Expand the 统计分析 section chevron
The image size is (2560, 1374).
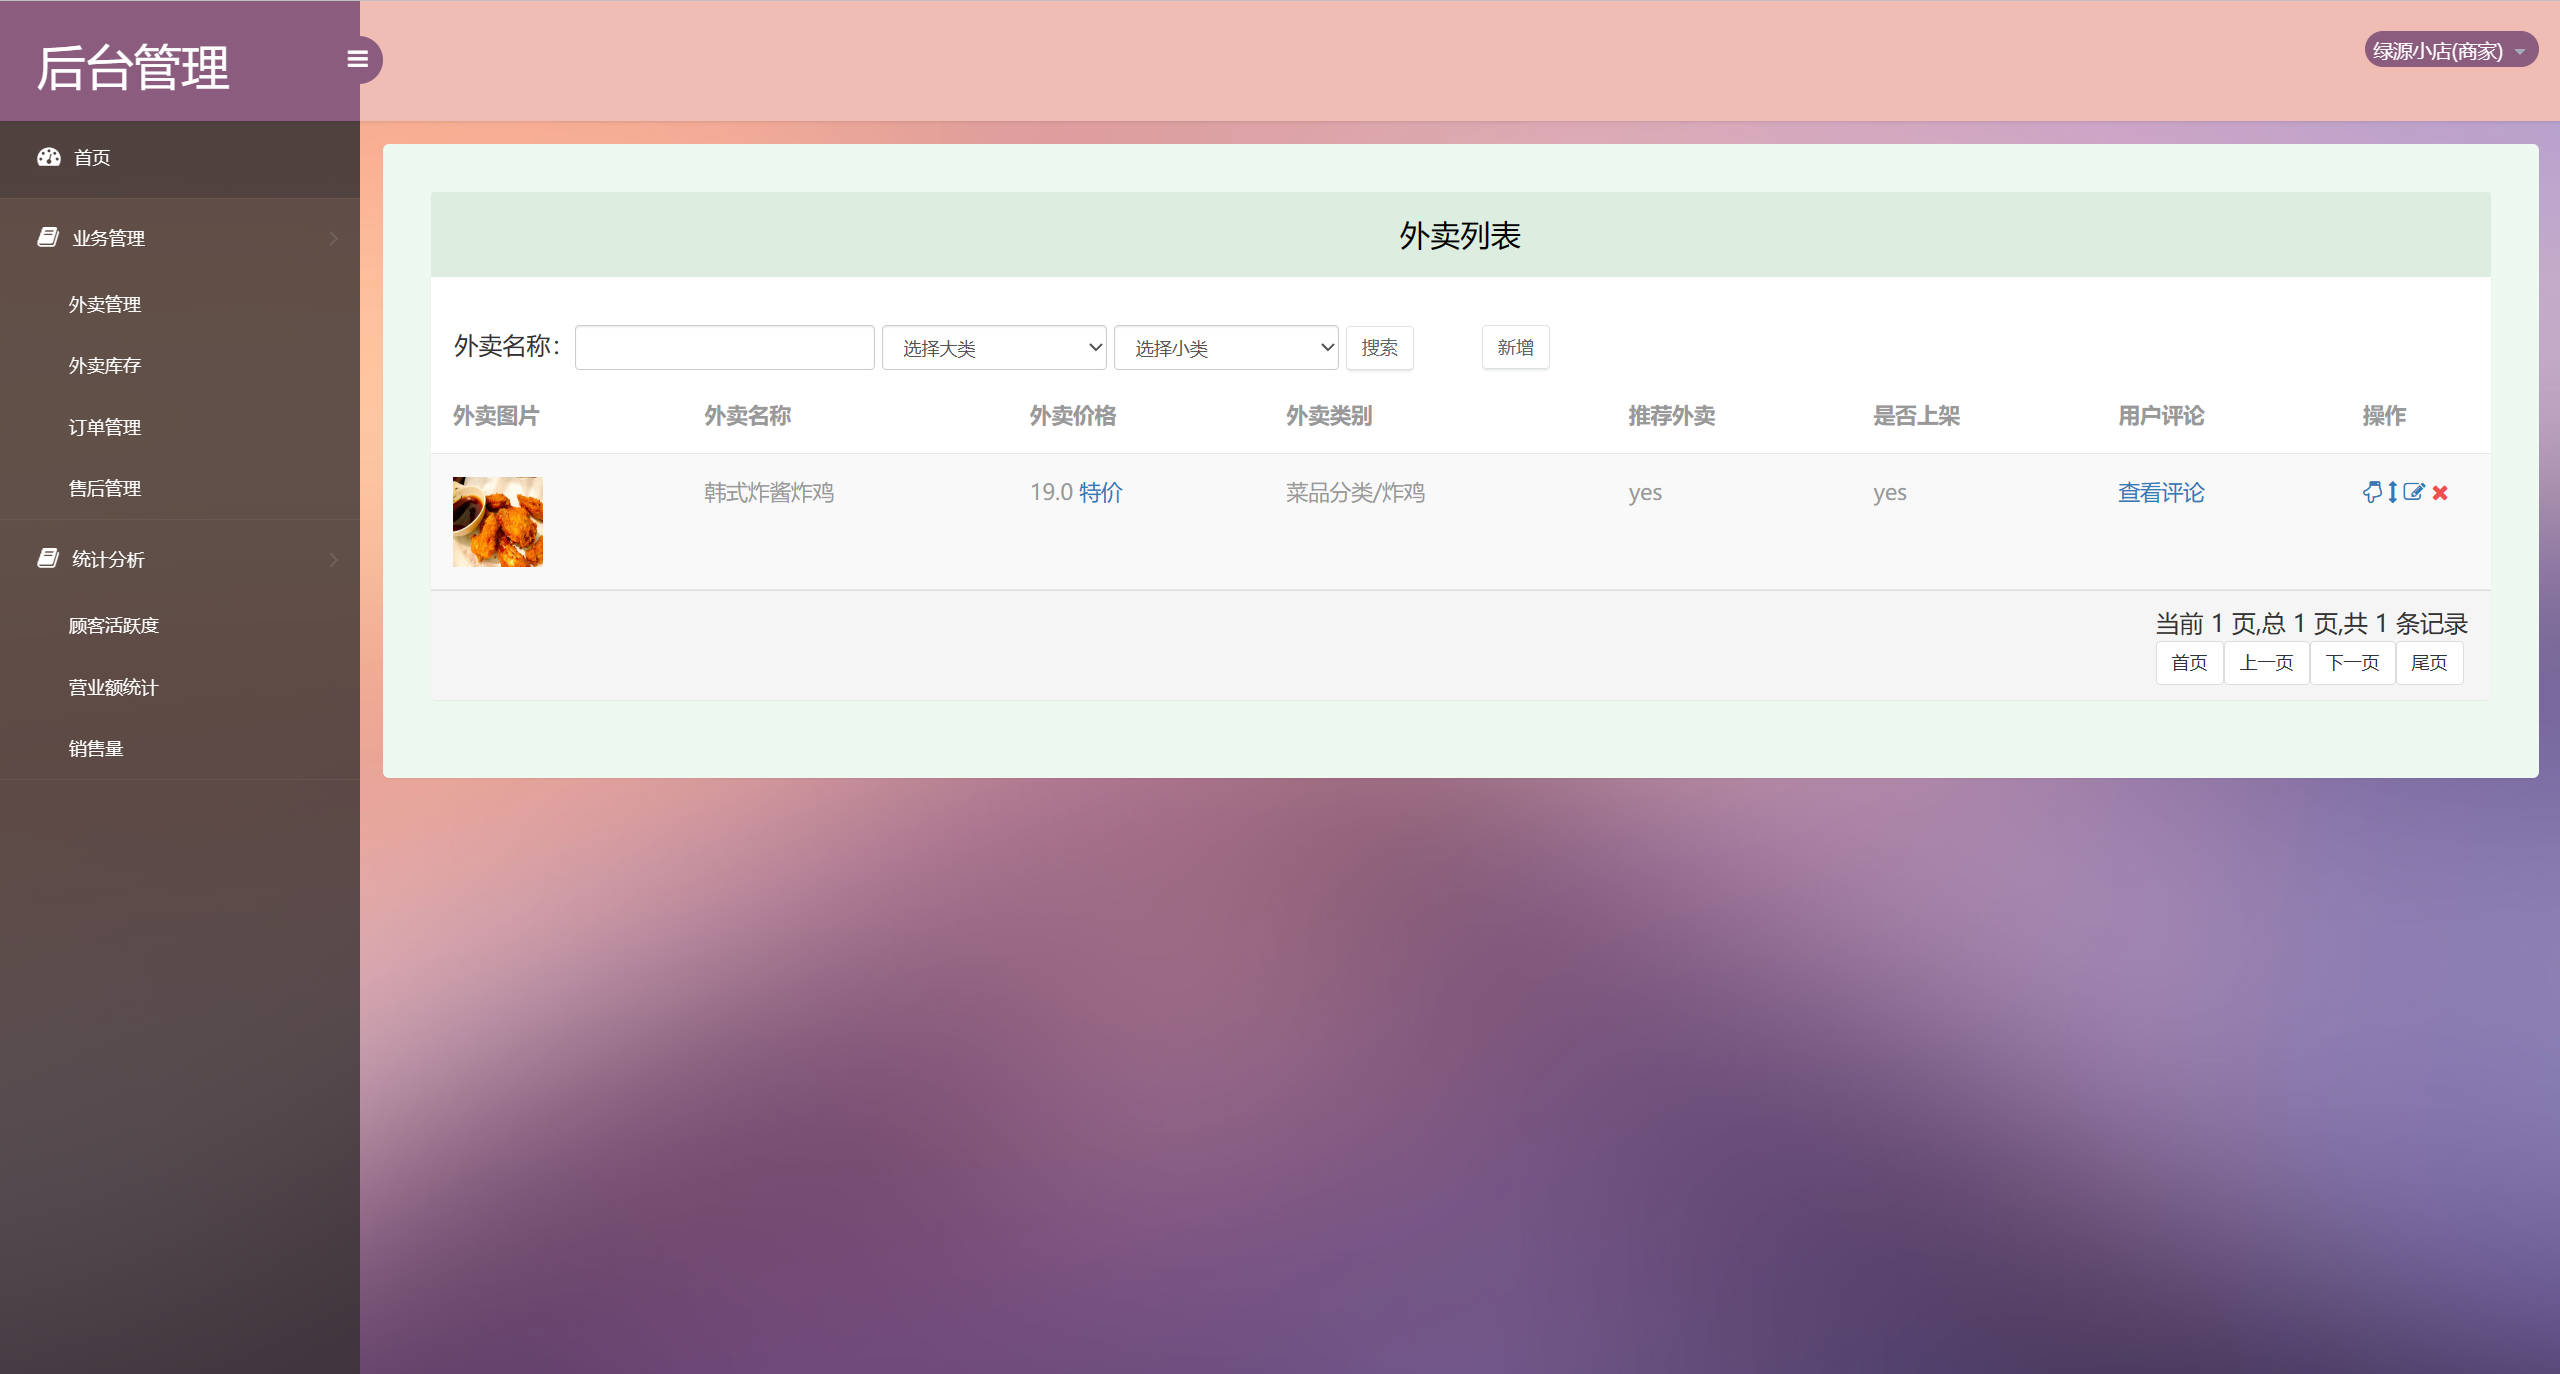pos(334,558)
